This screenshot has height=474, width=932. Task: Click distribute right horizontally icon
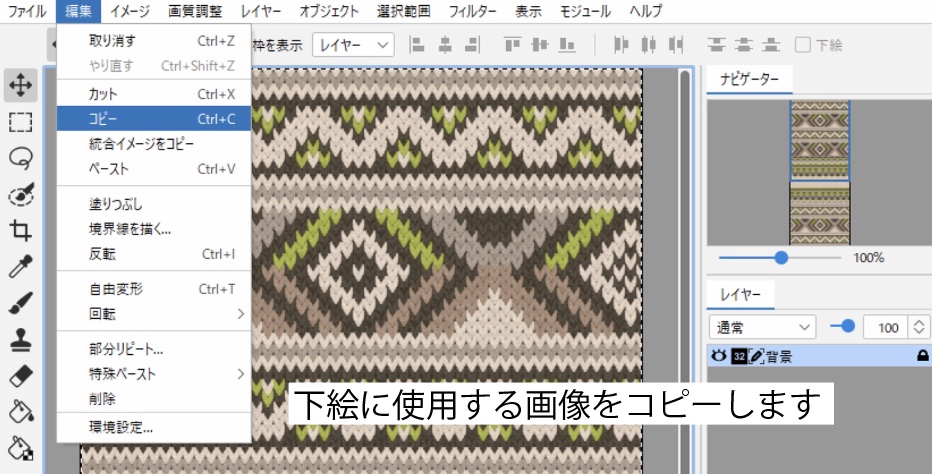tap(676, 45)
